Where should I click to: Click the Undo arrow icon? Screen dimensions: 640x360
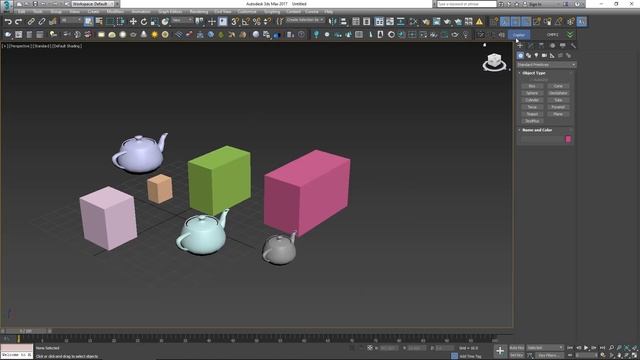(x=8, y=22)
